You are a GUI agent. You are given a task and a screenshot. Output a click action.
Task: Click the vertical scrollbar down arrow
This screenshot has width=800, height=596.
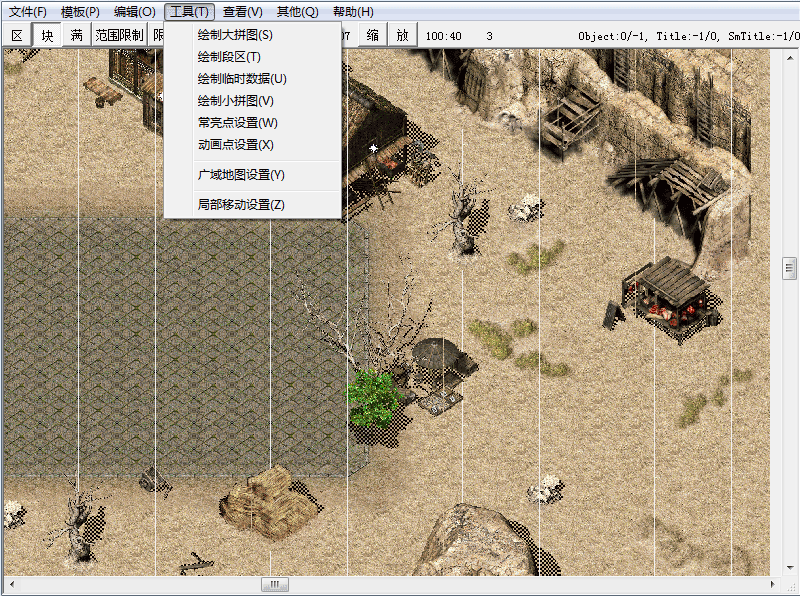pyautogui.click(x=789, y=568)
